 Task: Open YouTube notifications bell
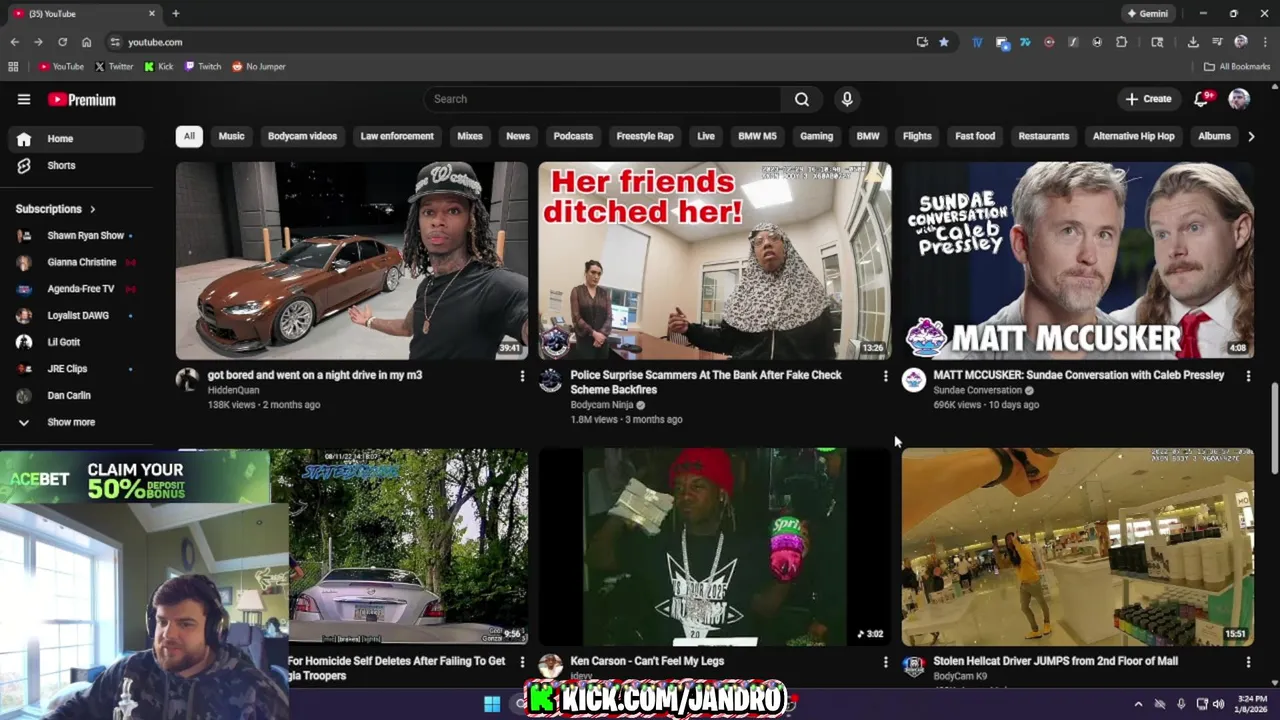tap(1202, 99)
